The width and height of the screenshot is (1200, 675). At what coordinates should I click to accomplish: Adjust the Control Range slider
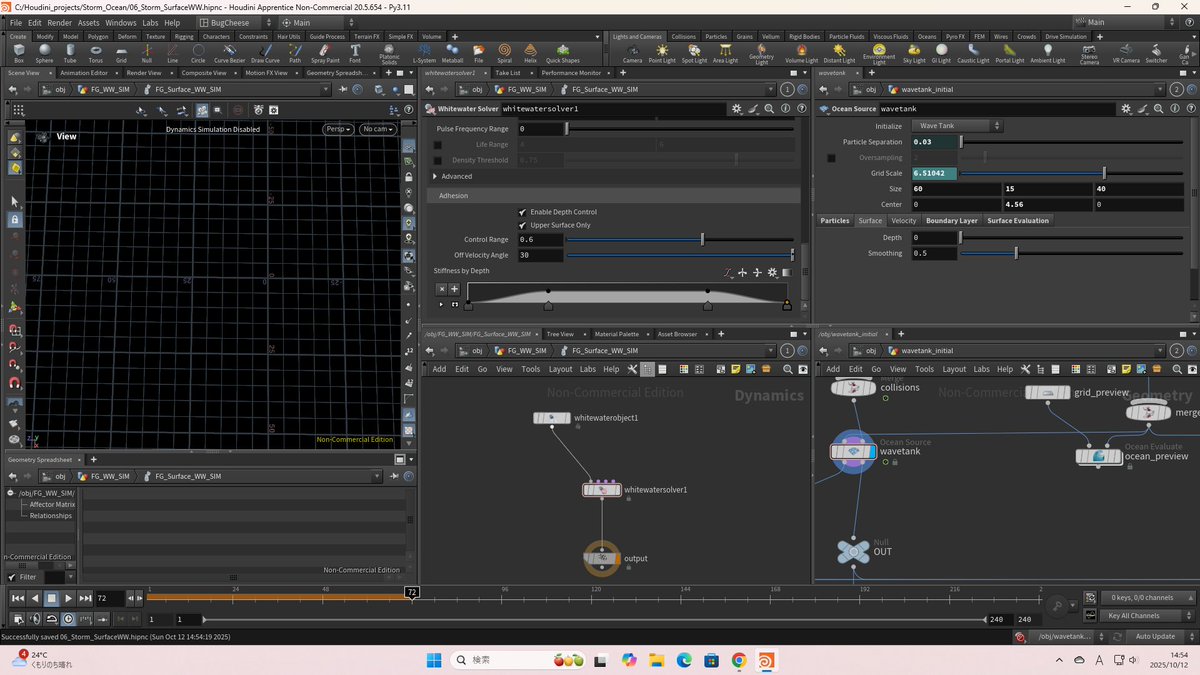pyautogui.click(x=679, y=240)
